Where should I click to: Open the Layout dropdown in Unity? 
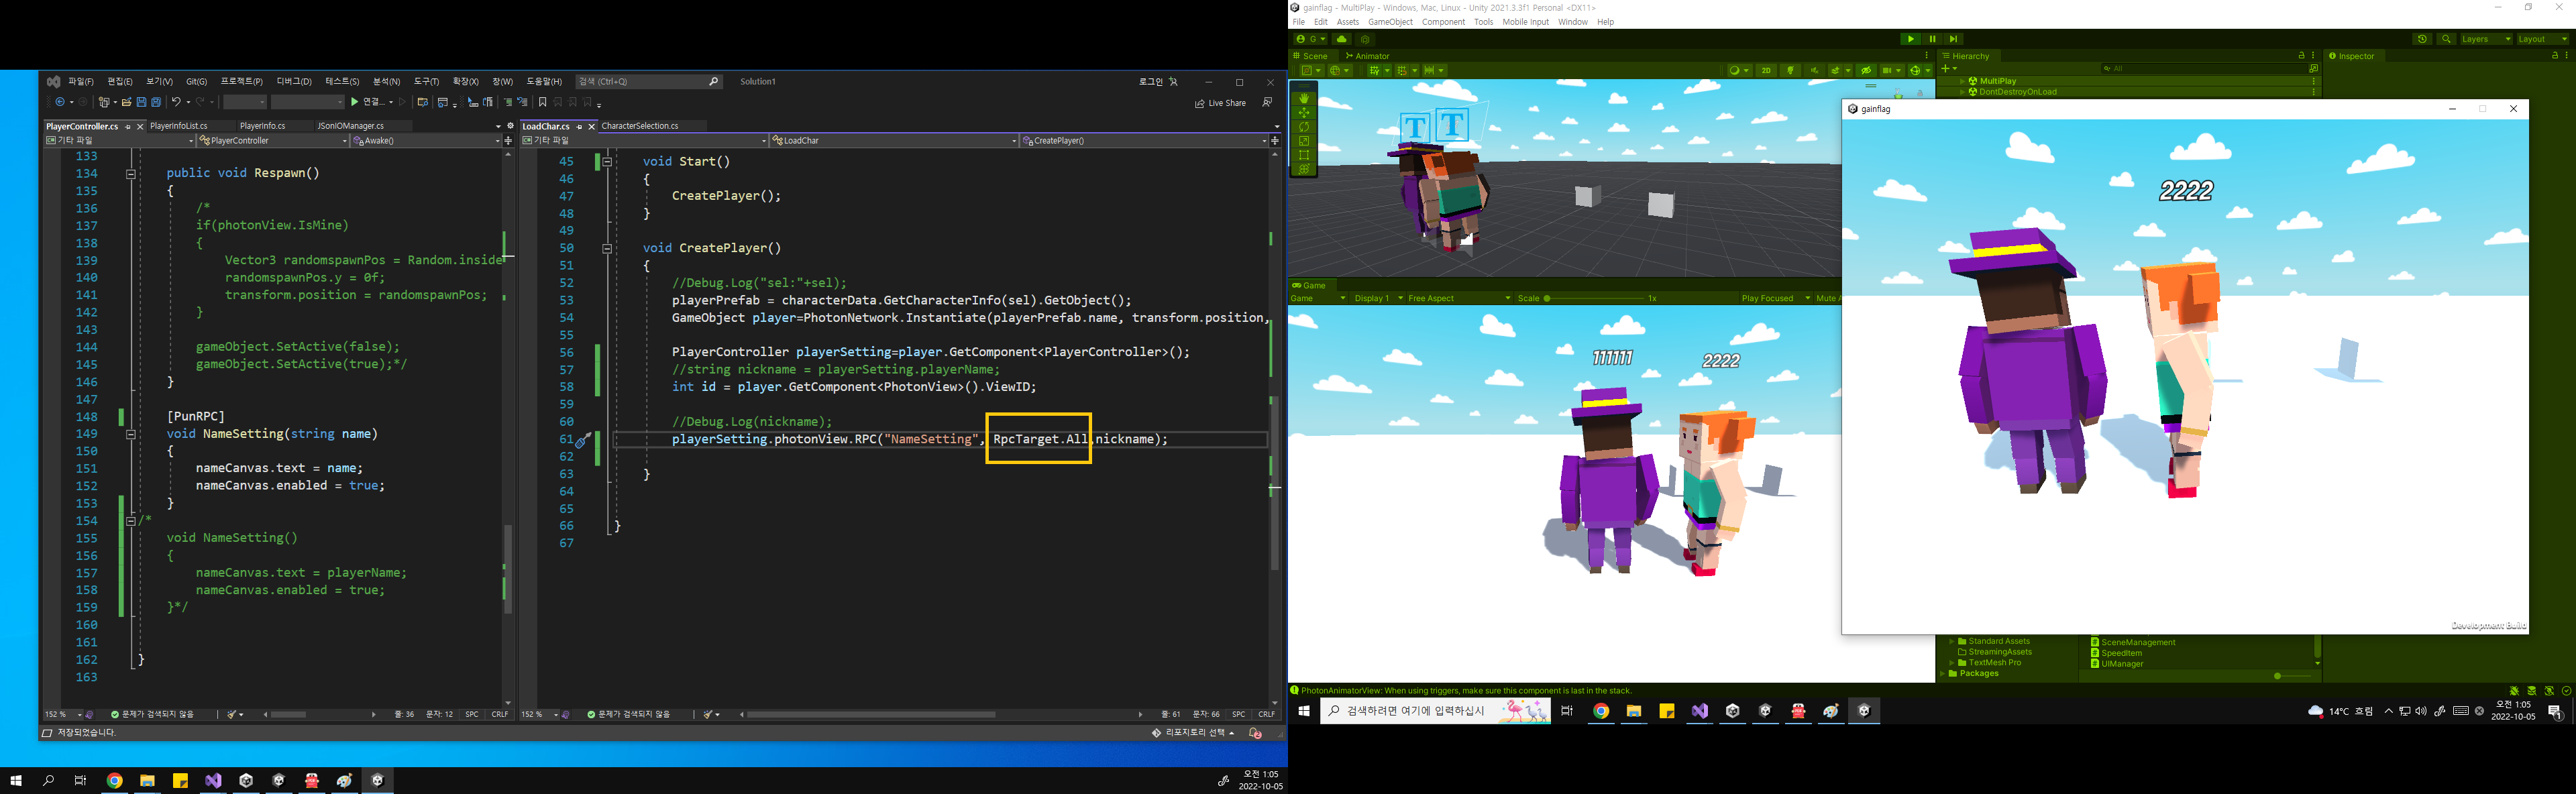click(x=2542, y=39)
